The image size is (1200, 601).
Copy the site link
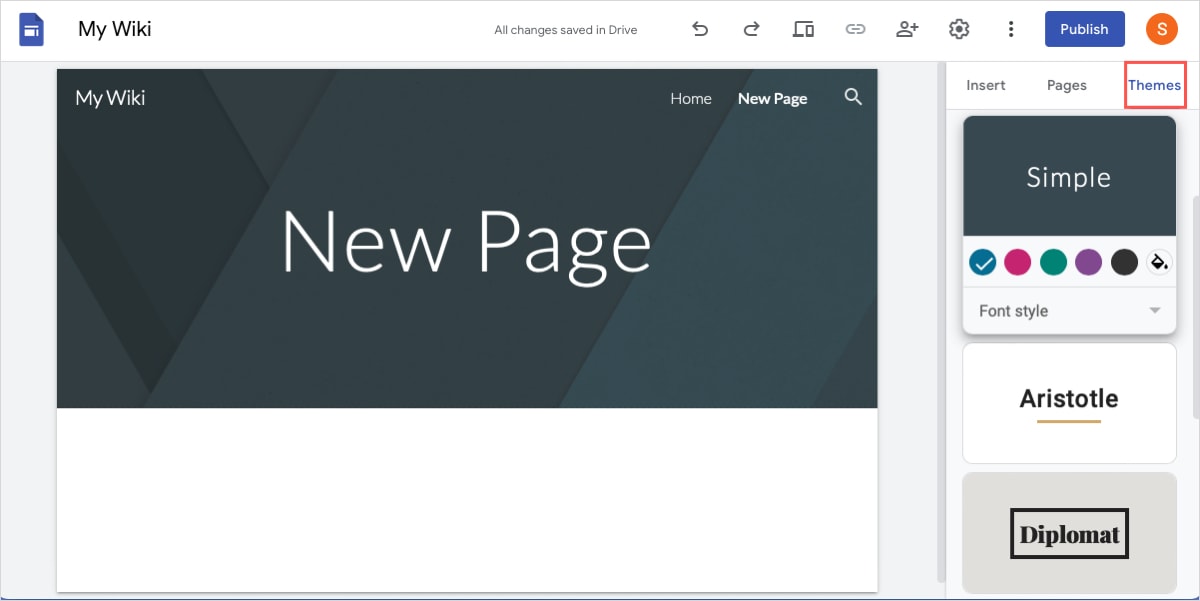(x=855, y=29)
